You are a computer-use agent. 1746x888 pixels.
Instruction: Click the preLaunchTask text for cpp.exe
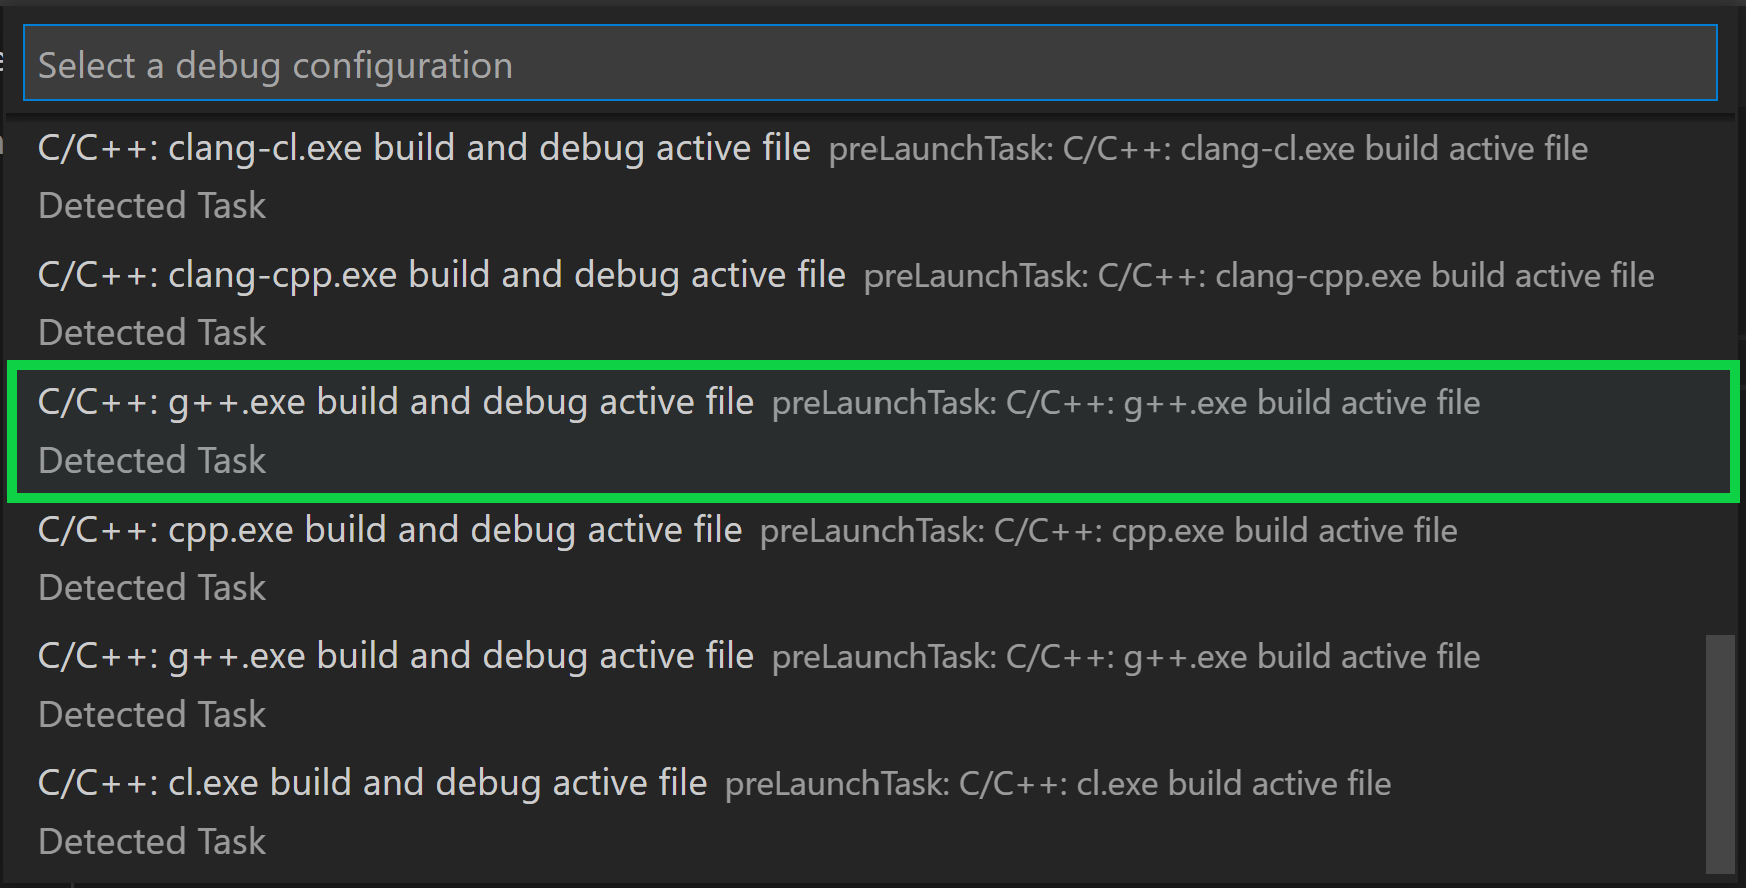click(x=1108, y=530)
